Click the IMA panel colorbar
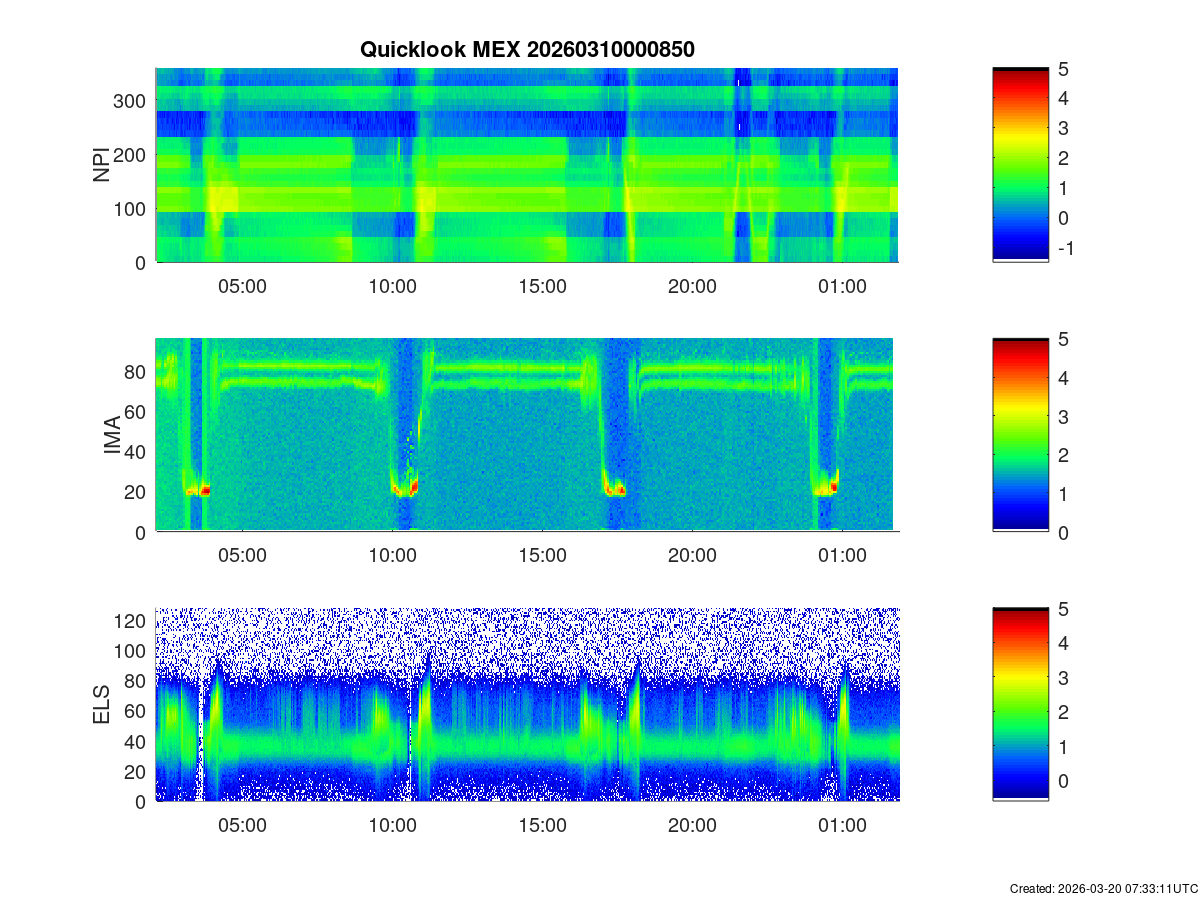The width and height of the screenshot is (1200, 900). [x=1020, y=435]
